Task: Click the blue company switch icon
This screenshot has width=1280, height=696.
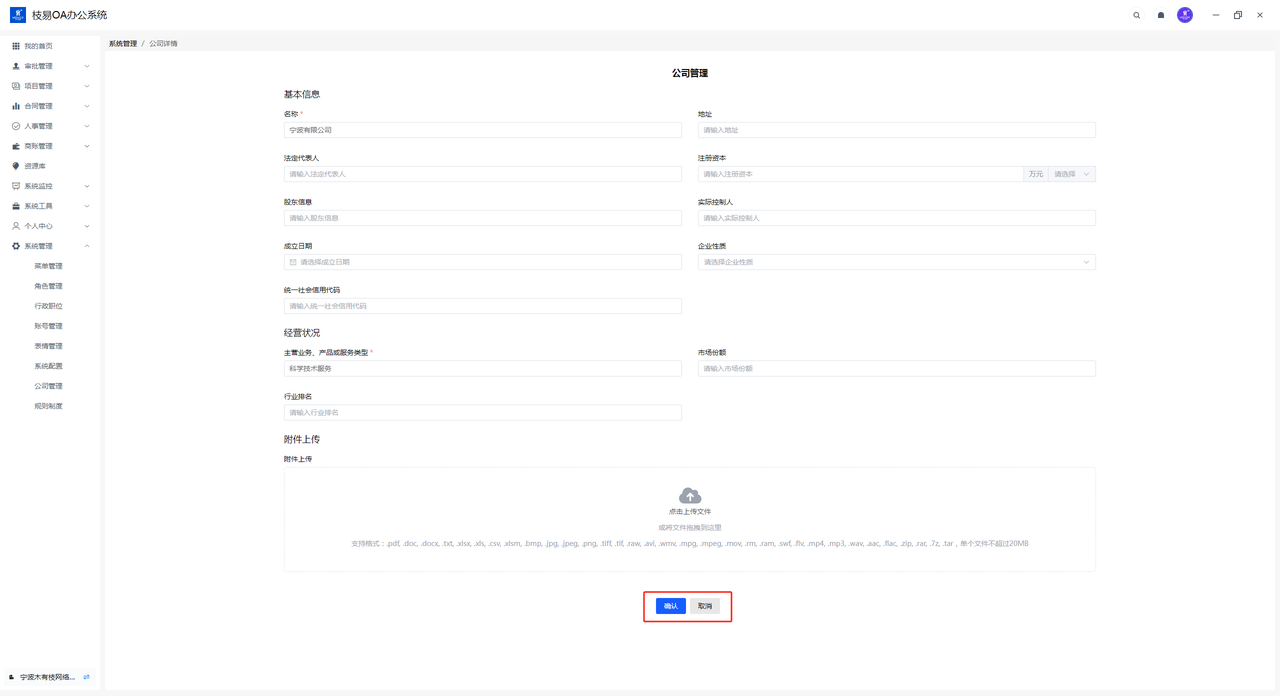Action: 87,677
